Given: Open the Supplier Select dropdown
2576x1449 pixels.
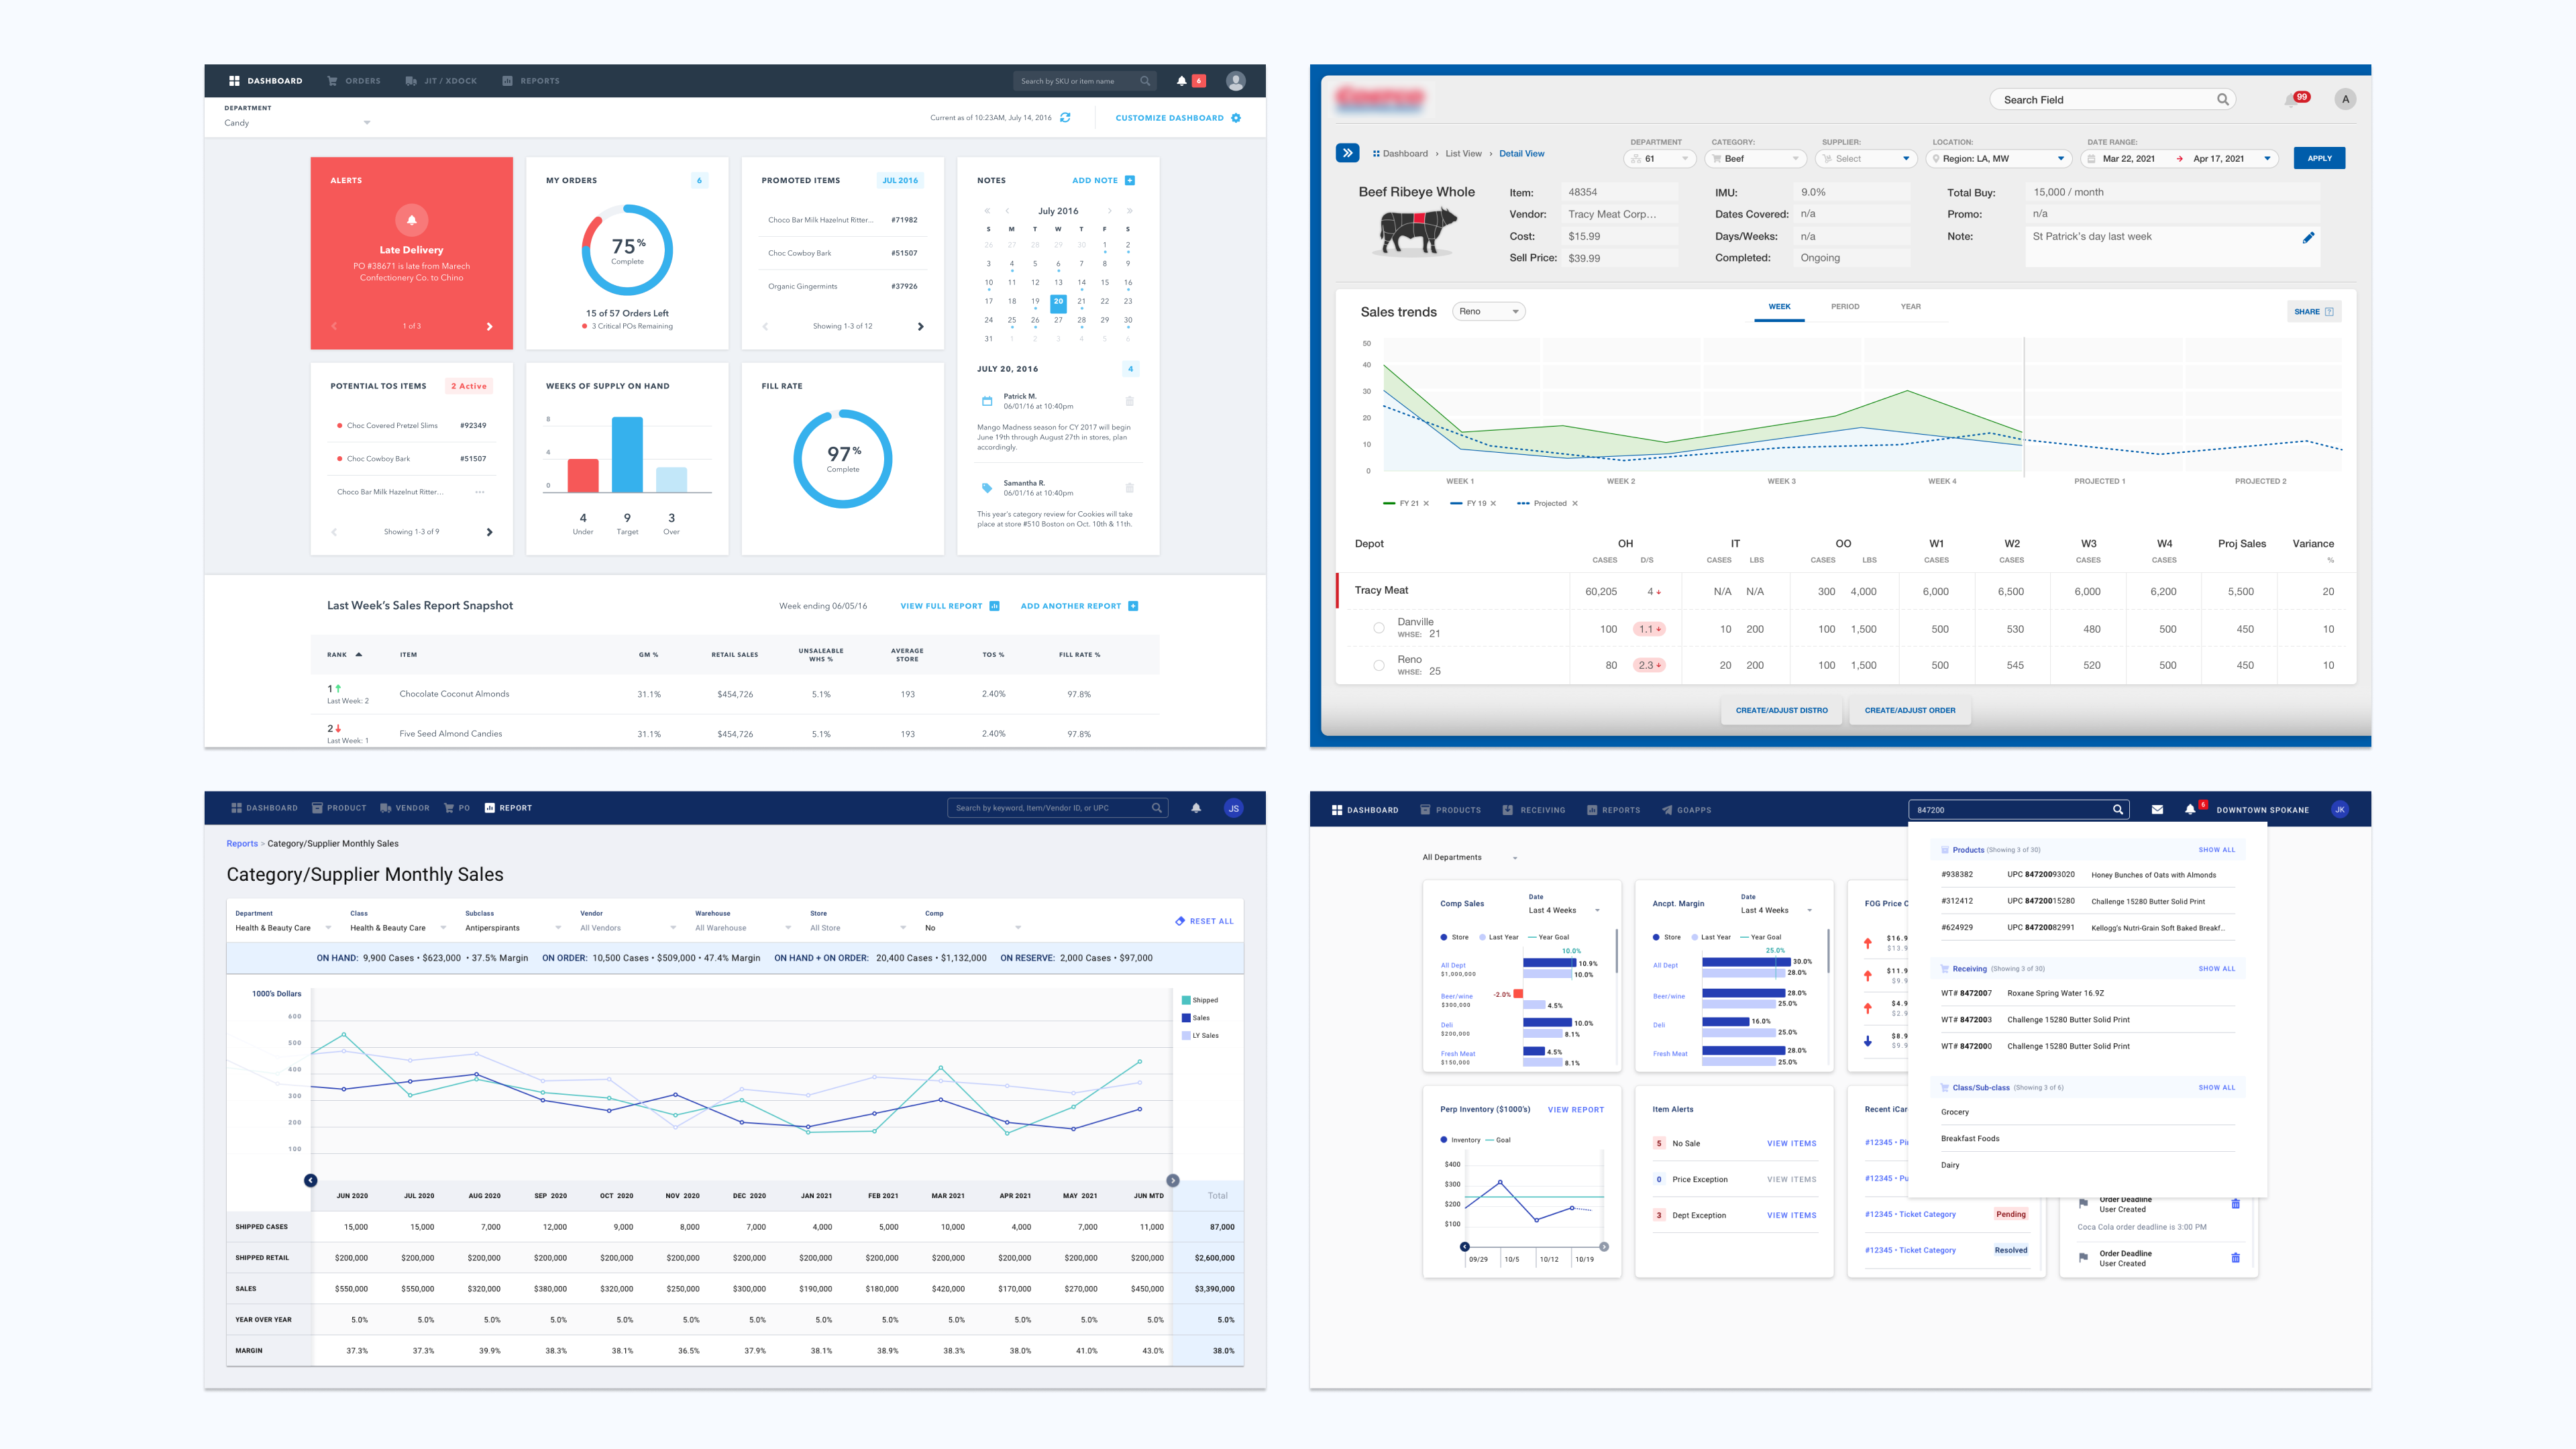Looking at the screenshot, I should tap(1866, 158).
